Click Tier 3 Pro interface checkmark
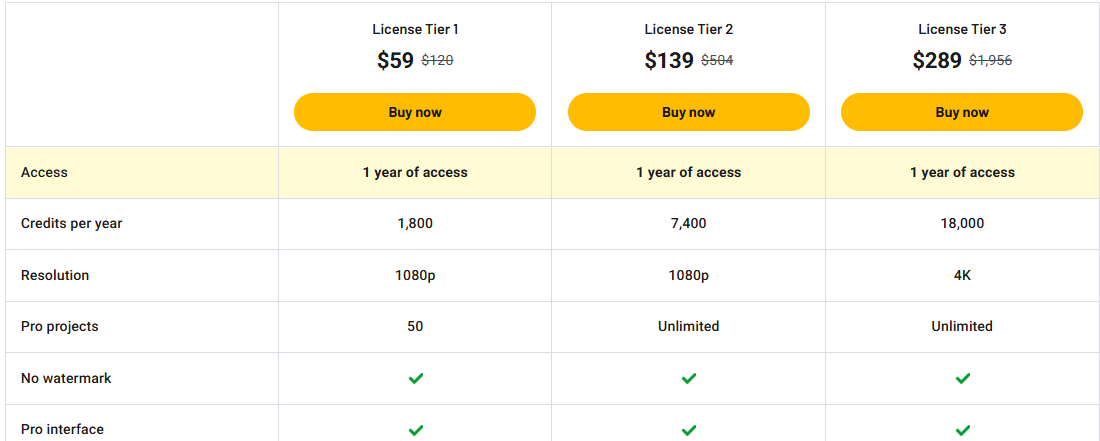Screen dimensions: 1100x441 pyautogui.click(x=963, y=430)
